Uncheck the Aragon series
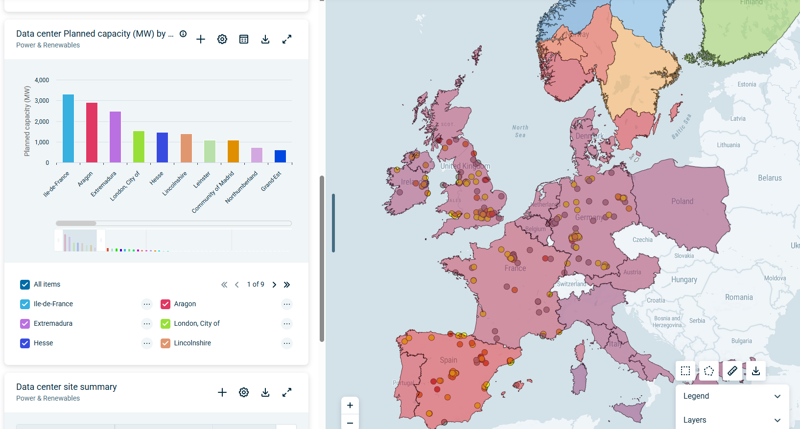The width and height of the screenshot is (800, 429). tap(165, 304)
